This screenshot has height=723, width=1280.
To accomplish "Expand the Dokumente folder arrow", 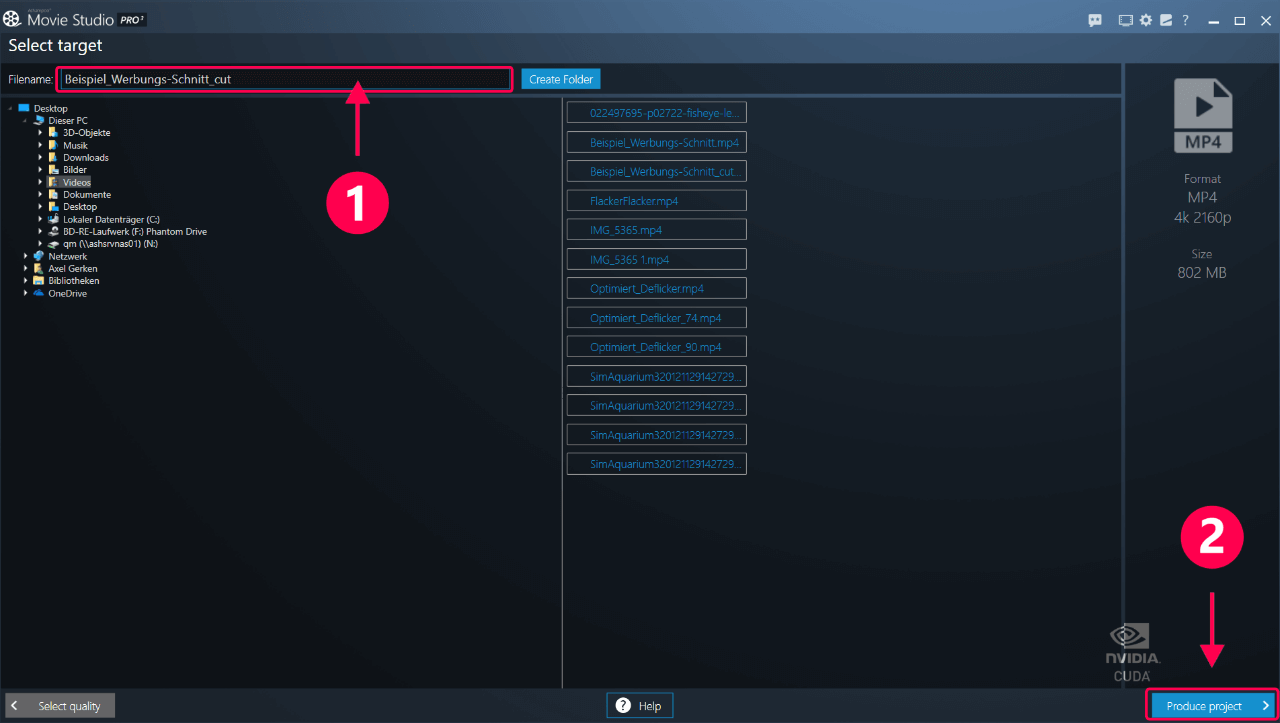I will click(x=41, y=194).
